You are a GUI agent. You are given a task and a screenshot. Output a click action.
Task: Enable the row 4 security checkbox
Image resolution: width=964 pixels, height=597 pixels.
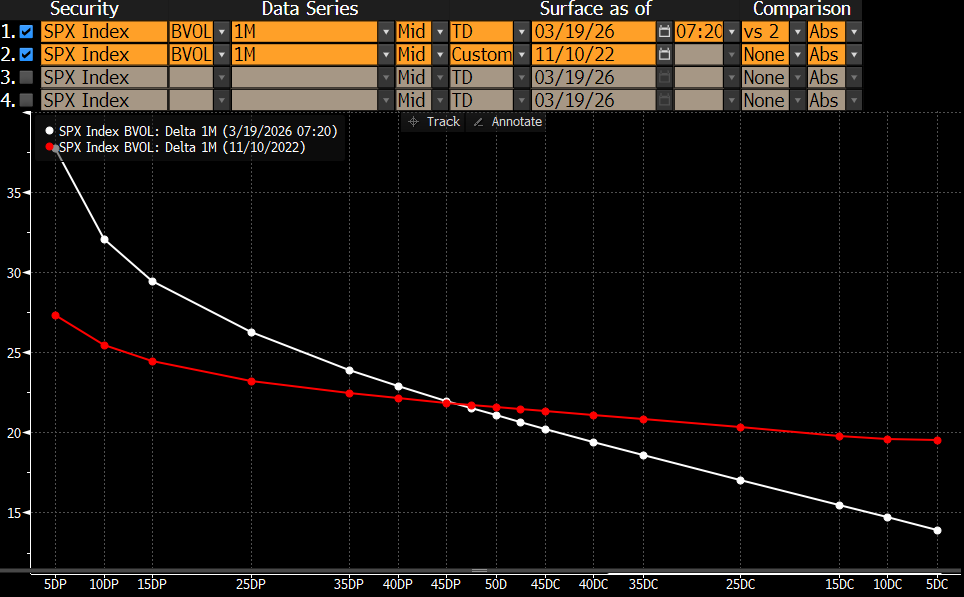click(x=26, y=100)
